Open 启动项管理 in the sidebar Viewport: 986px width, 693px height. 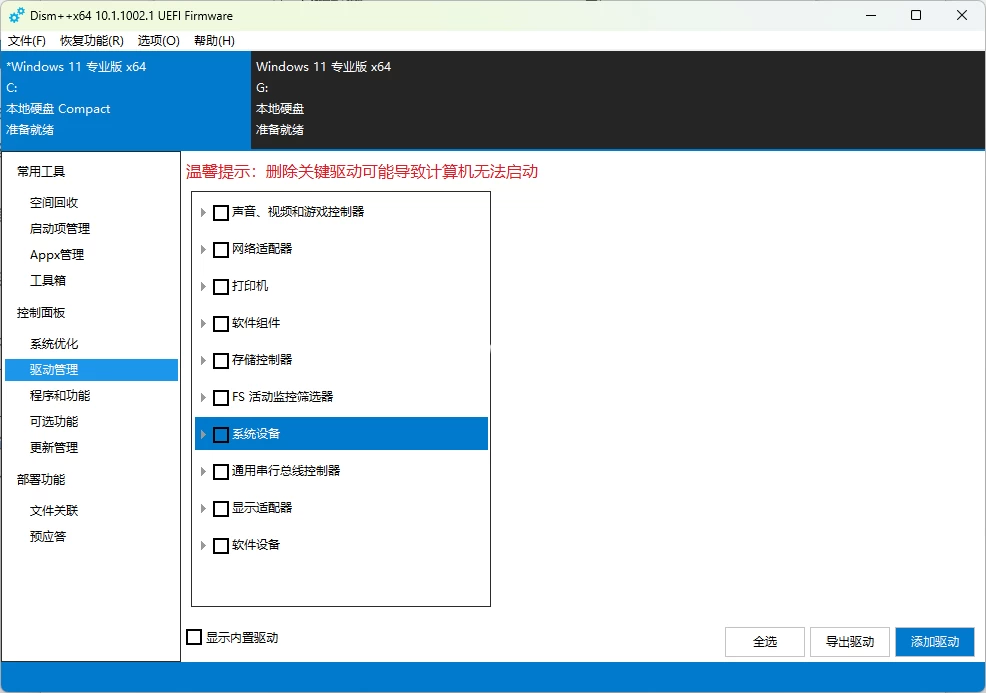(x=60, y=228)
